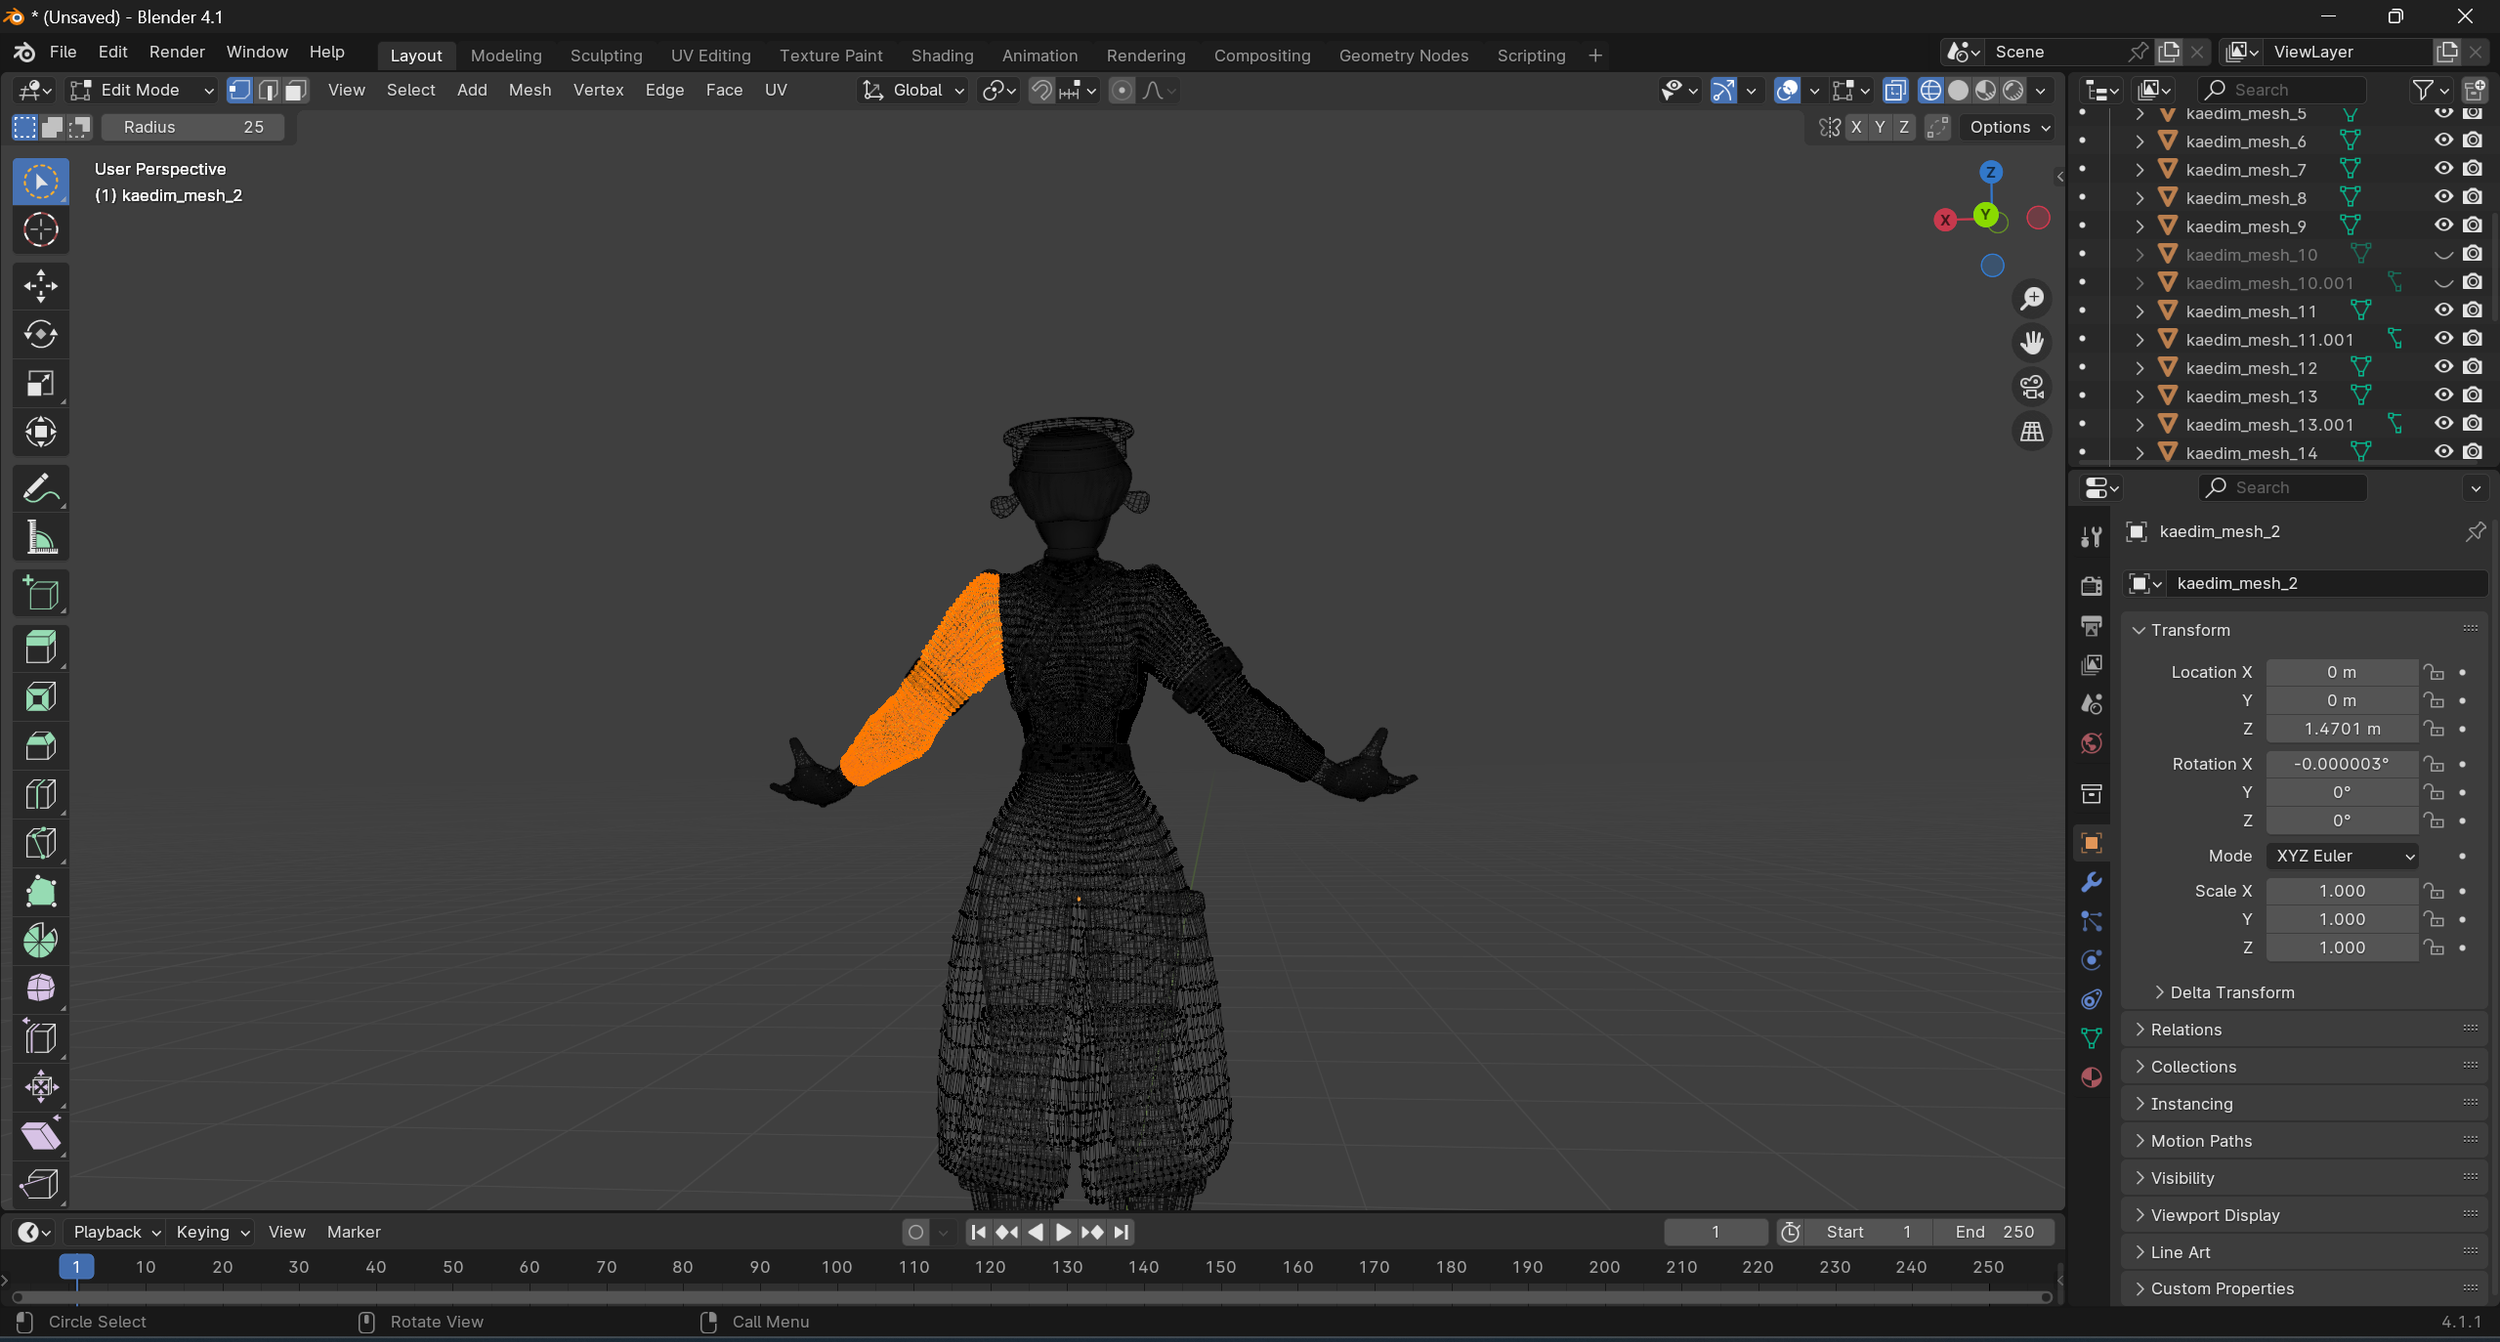
Task: Open the XYZ Euler rotation mode dropdown
Action: [2343, 856]
